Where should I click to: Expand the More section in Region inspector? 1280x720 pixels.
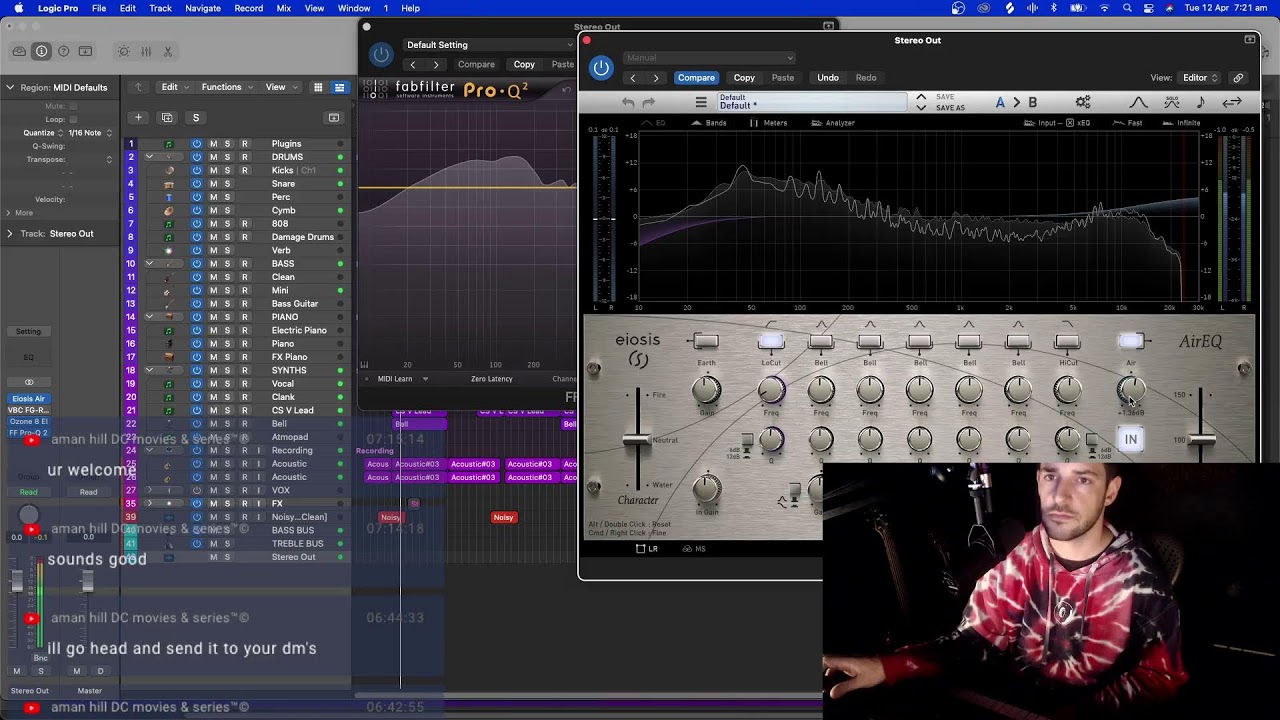pos(10,212)
